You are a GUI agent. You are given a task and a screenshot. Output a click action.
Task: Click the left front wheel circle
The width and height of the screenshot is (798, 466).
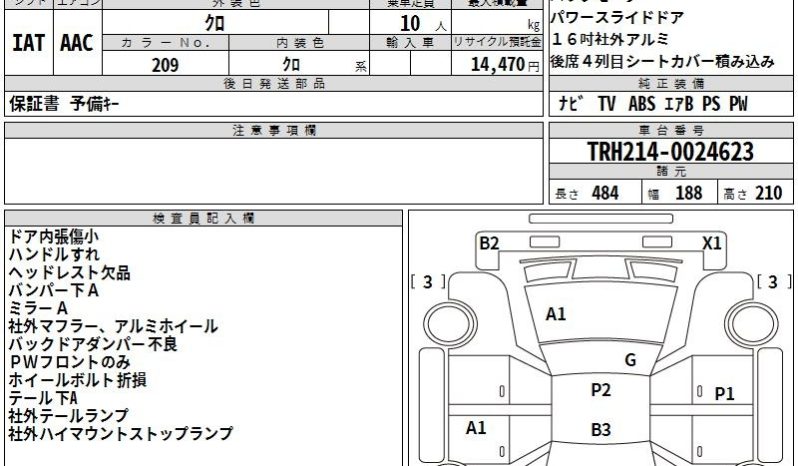click(450, 324)
